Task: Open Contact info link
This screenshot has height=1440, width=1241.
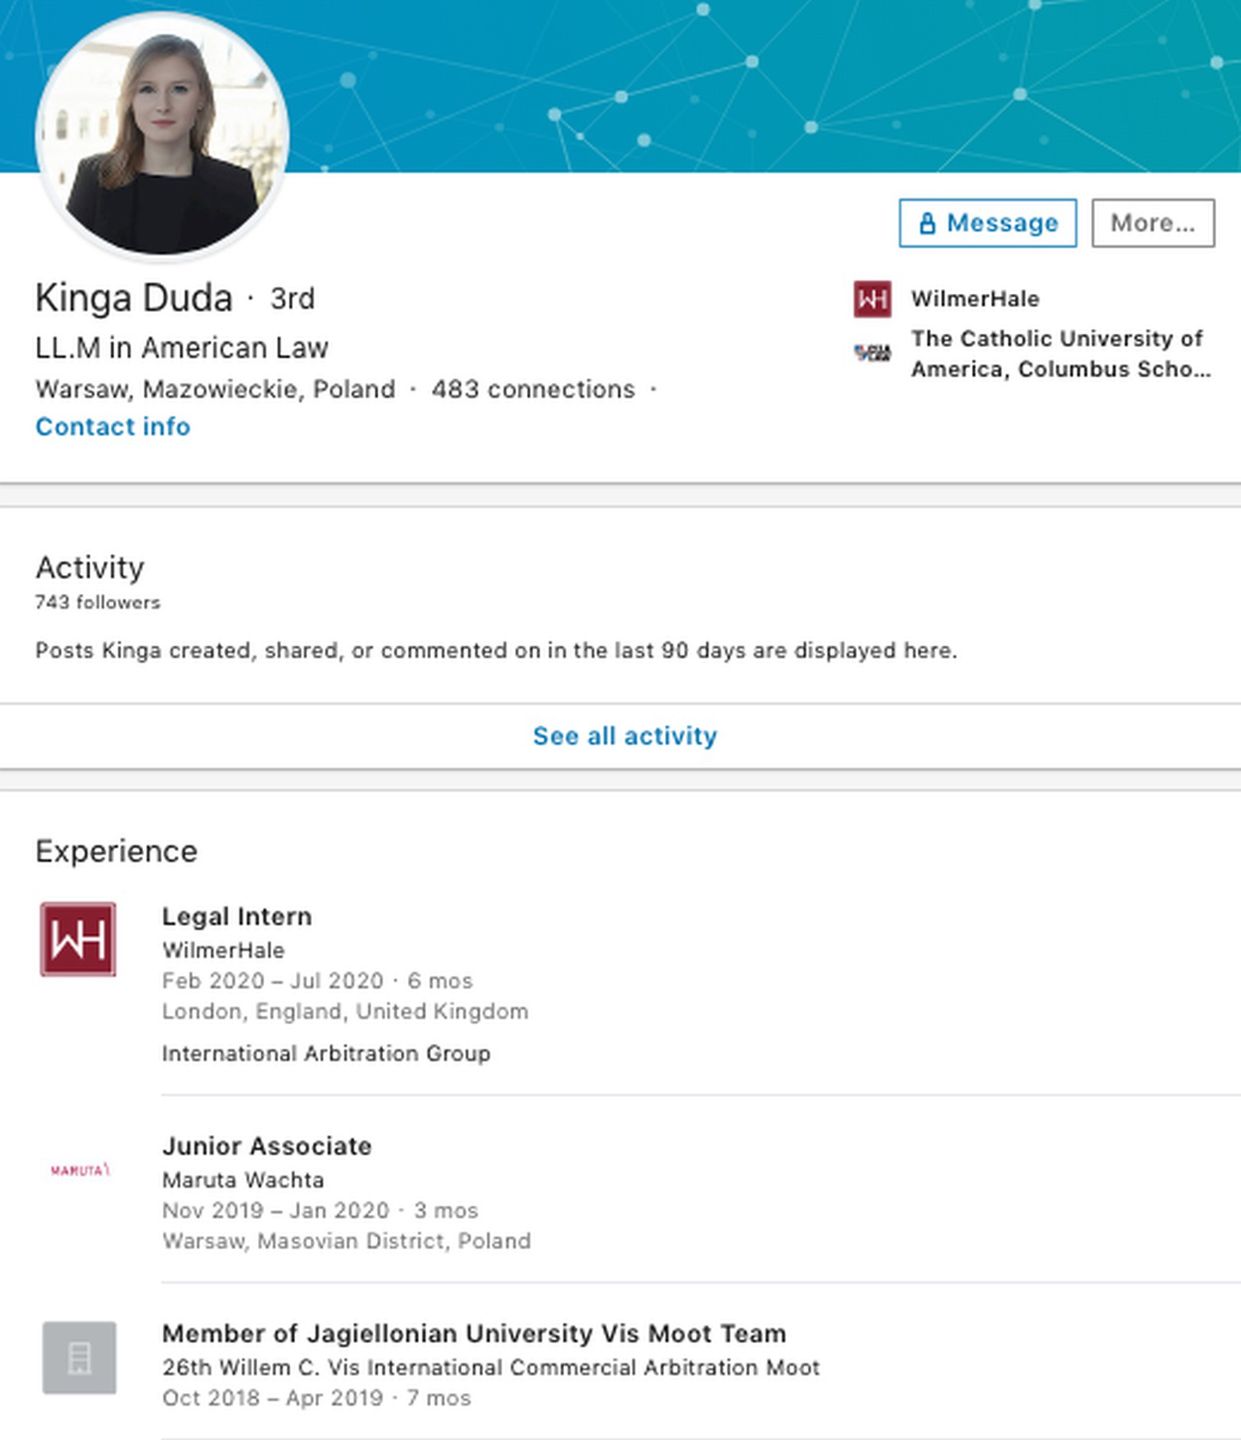Action: click(112, 427)
